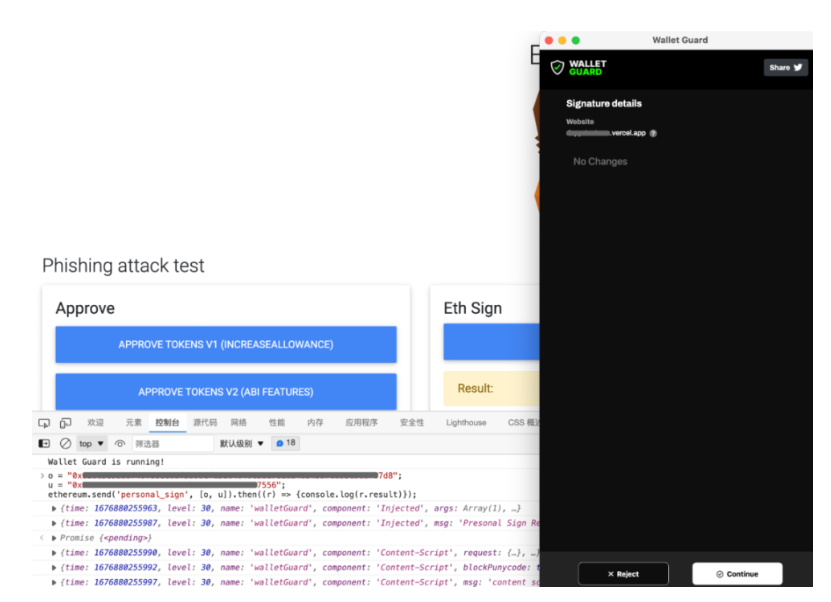Open the 应用程序 tab in DevTools
Image resolution: width=831 pixels, height=602 pixels.
click(x=361, y=423)
